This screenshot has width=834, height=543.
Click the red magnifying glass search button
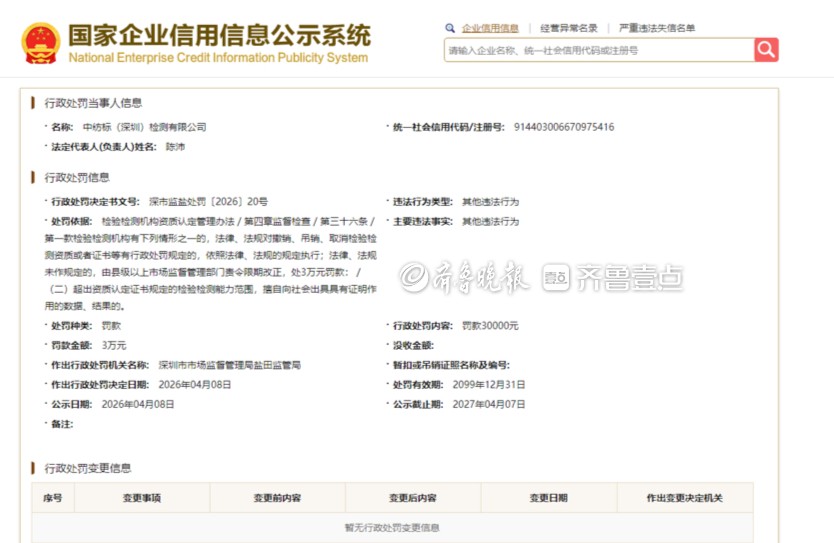coord(766,50)
